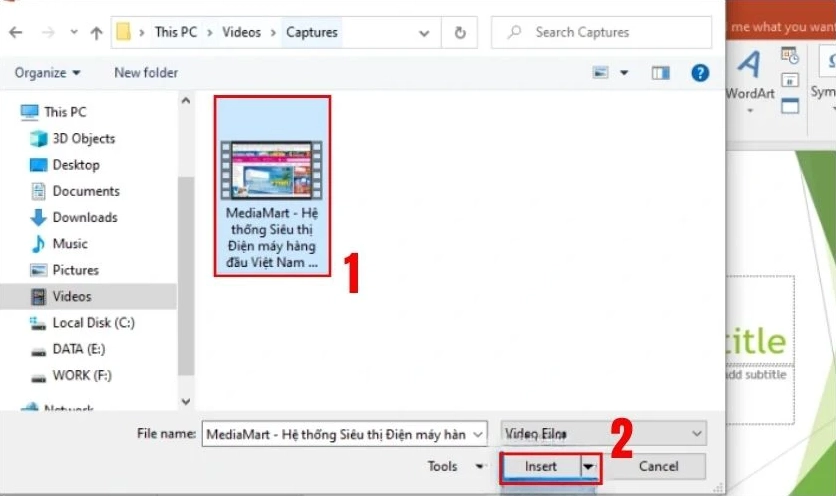Image resolution: width=836 pixels, height=496 pixels.
Task: Click the folder icon in address bar
Action: pyautogui.click(x=124, y=32)
